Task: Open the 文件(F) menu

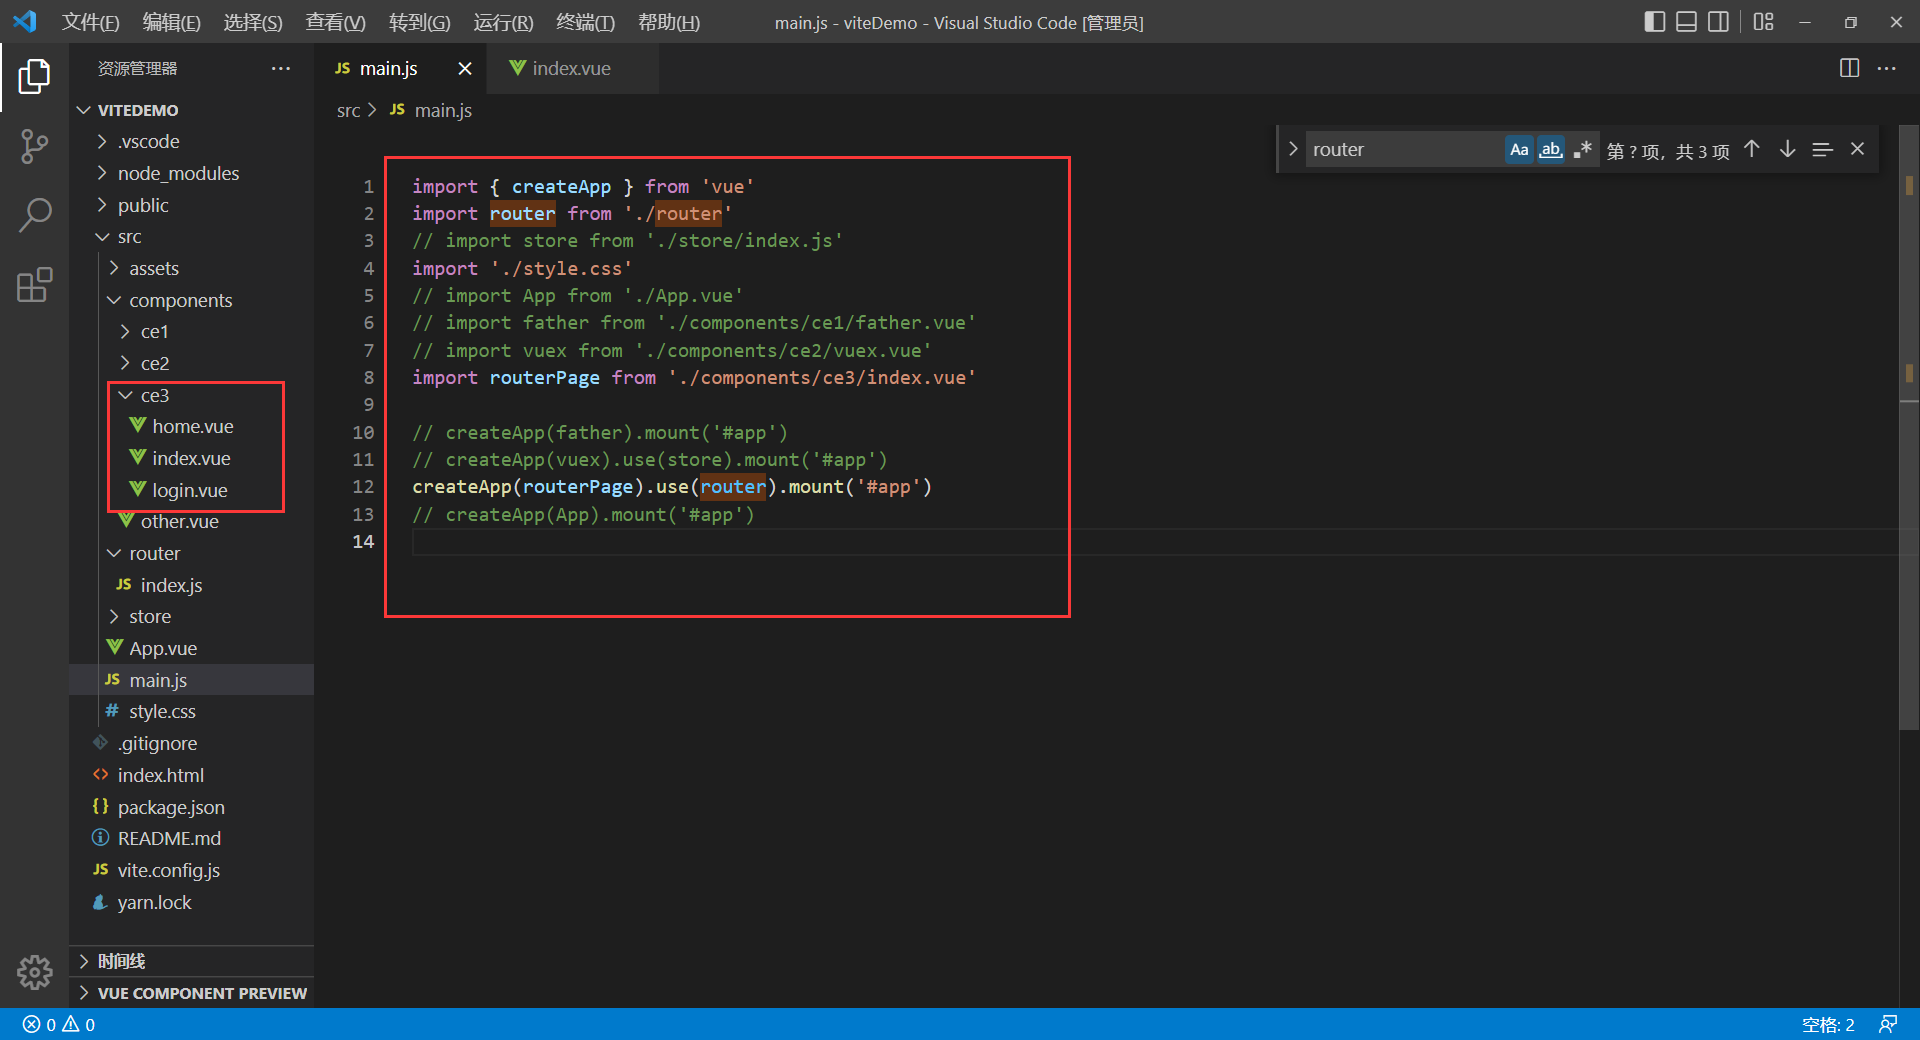Action: coord(91,22)
